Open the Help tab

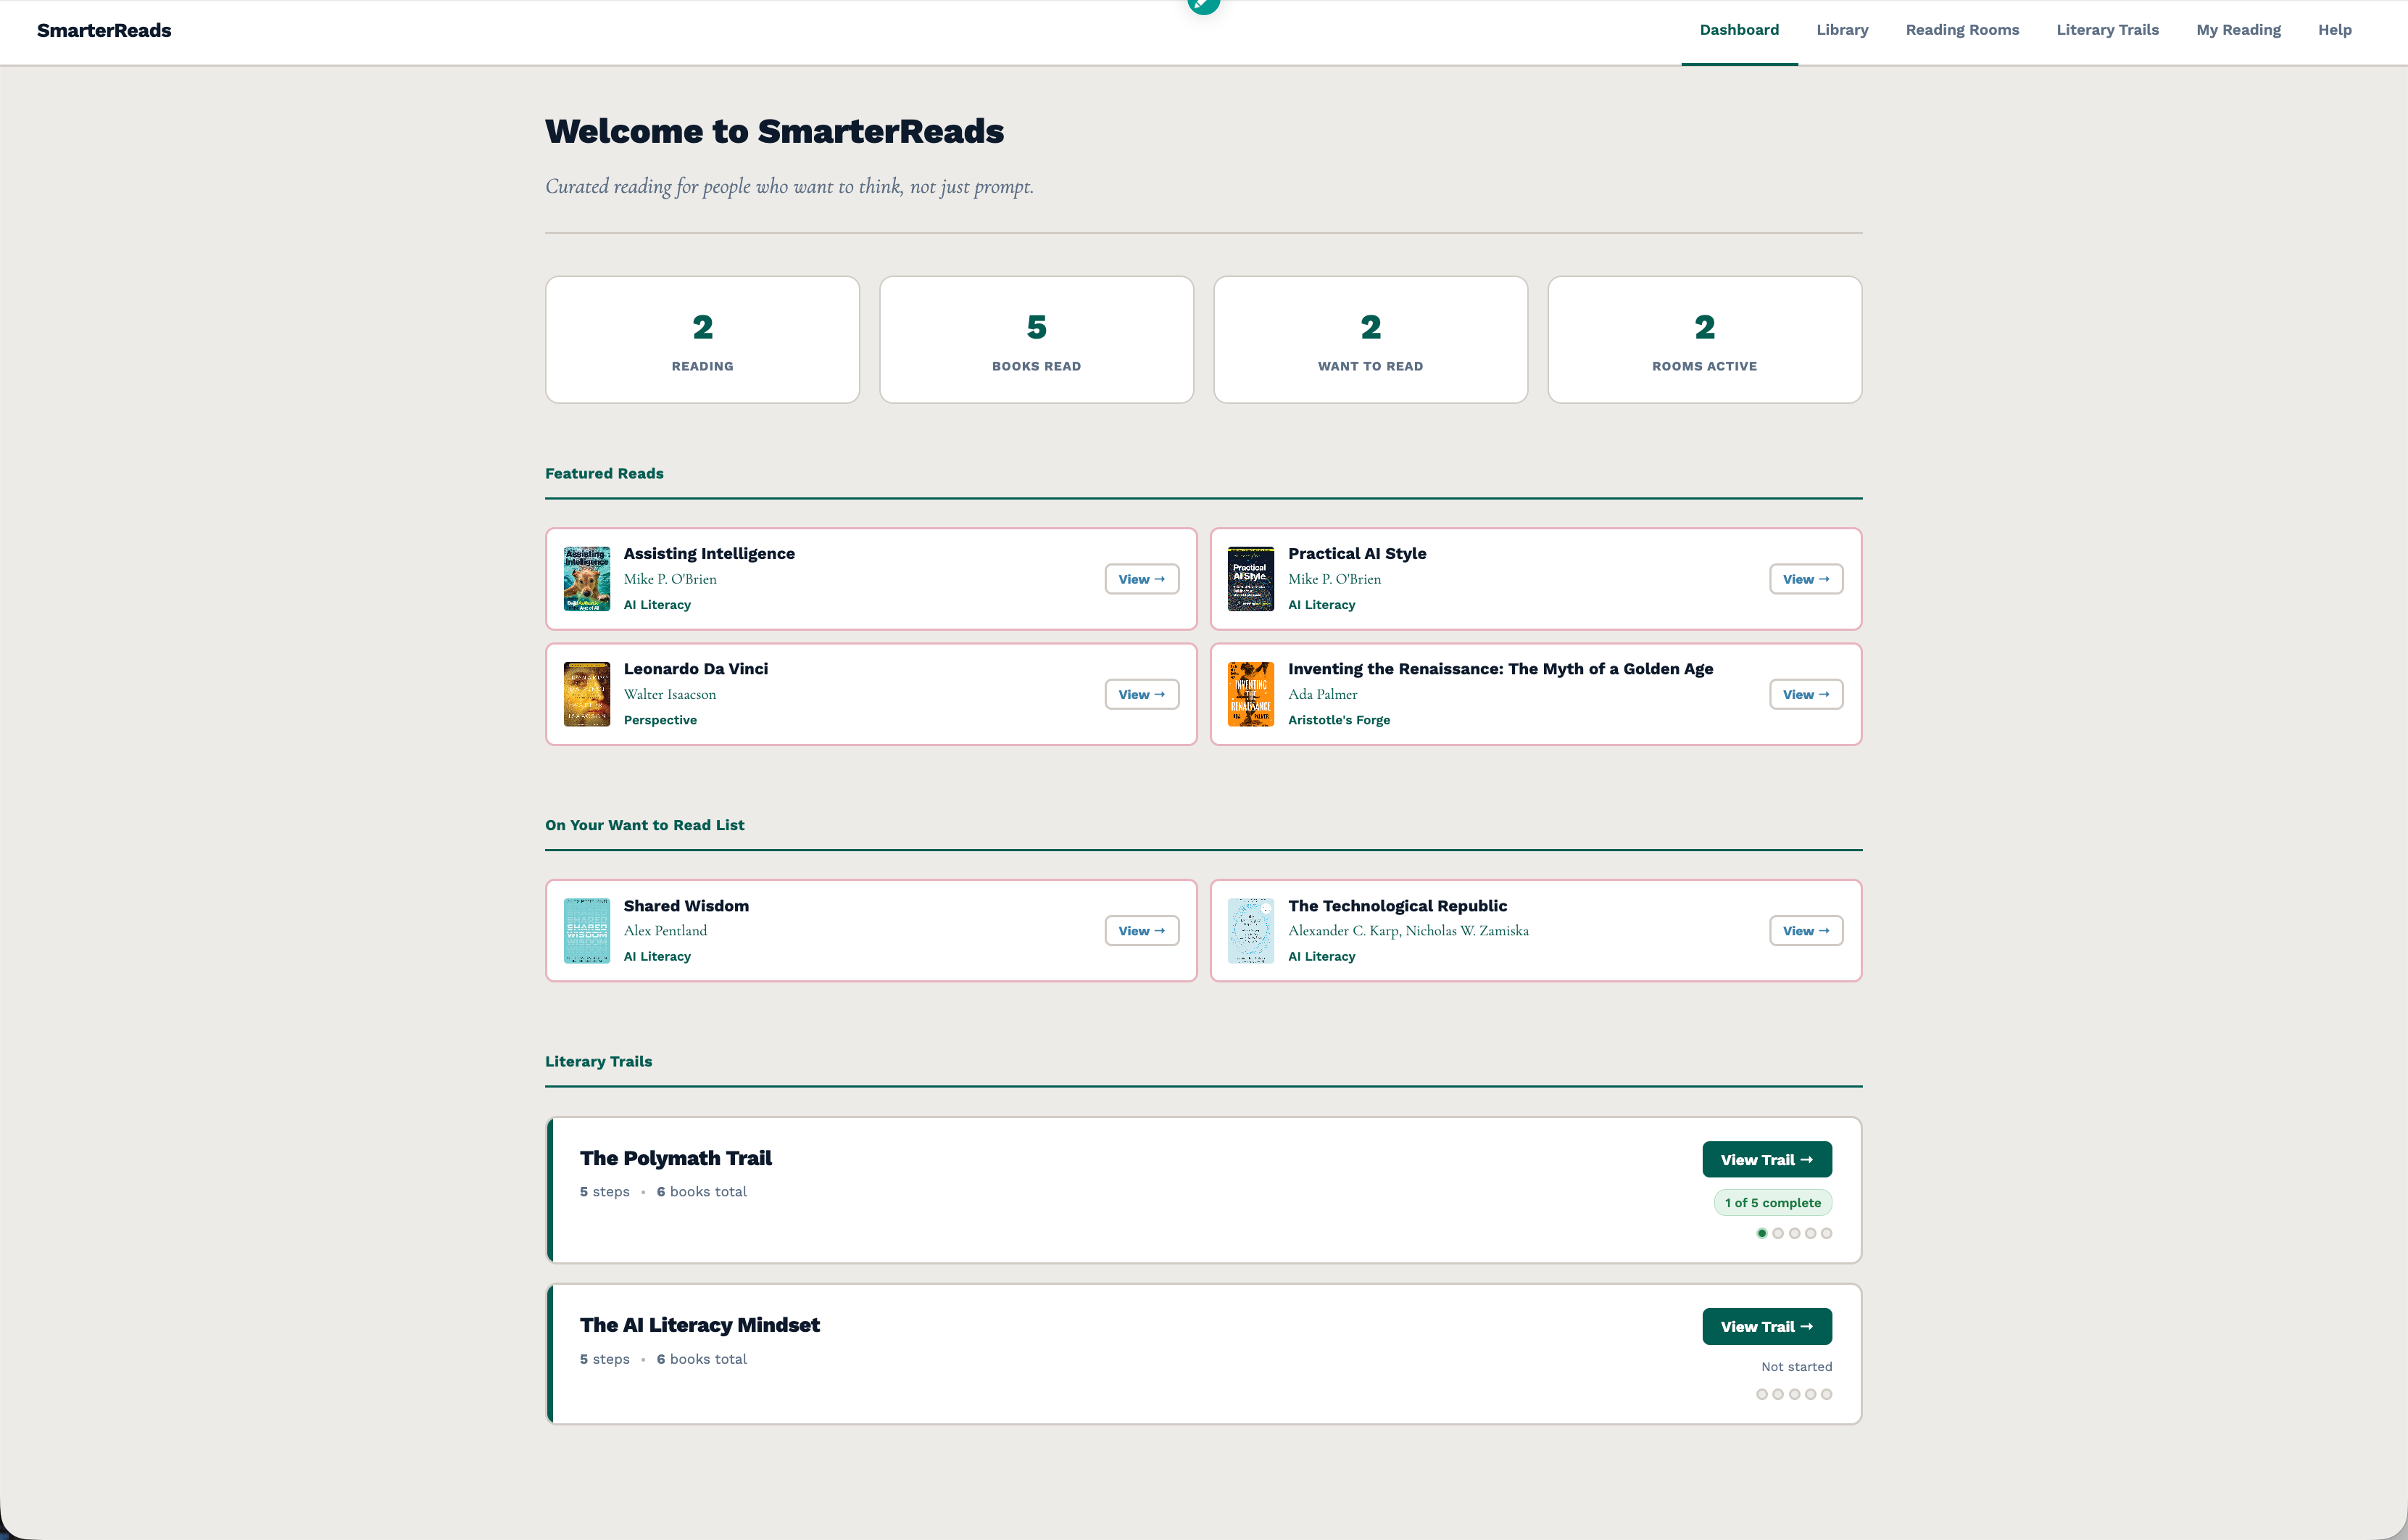(2334, 30)
